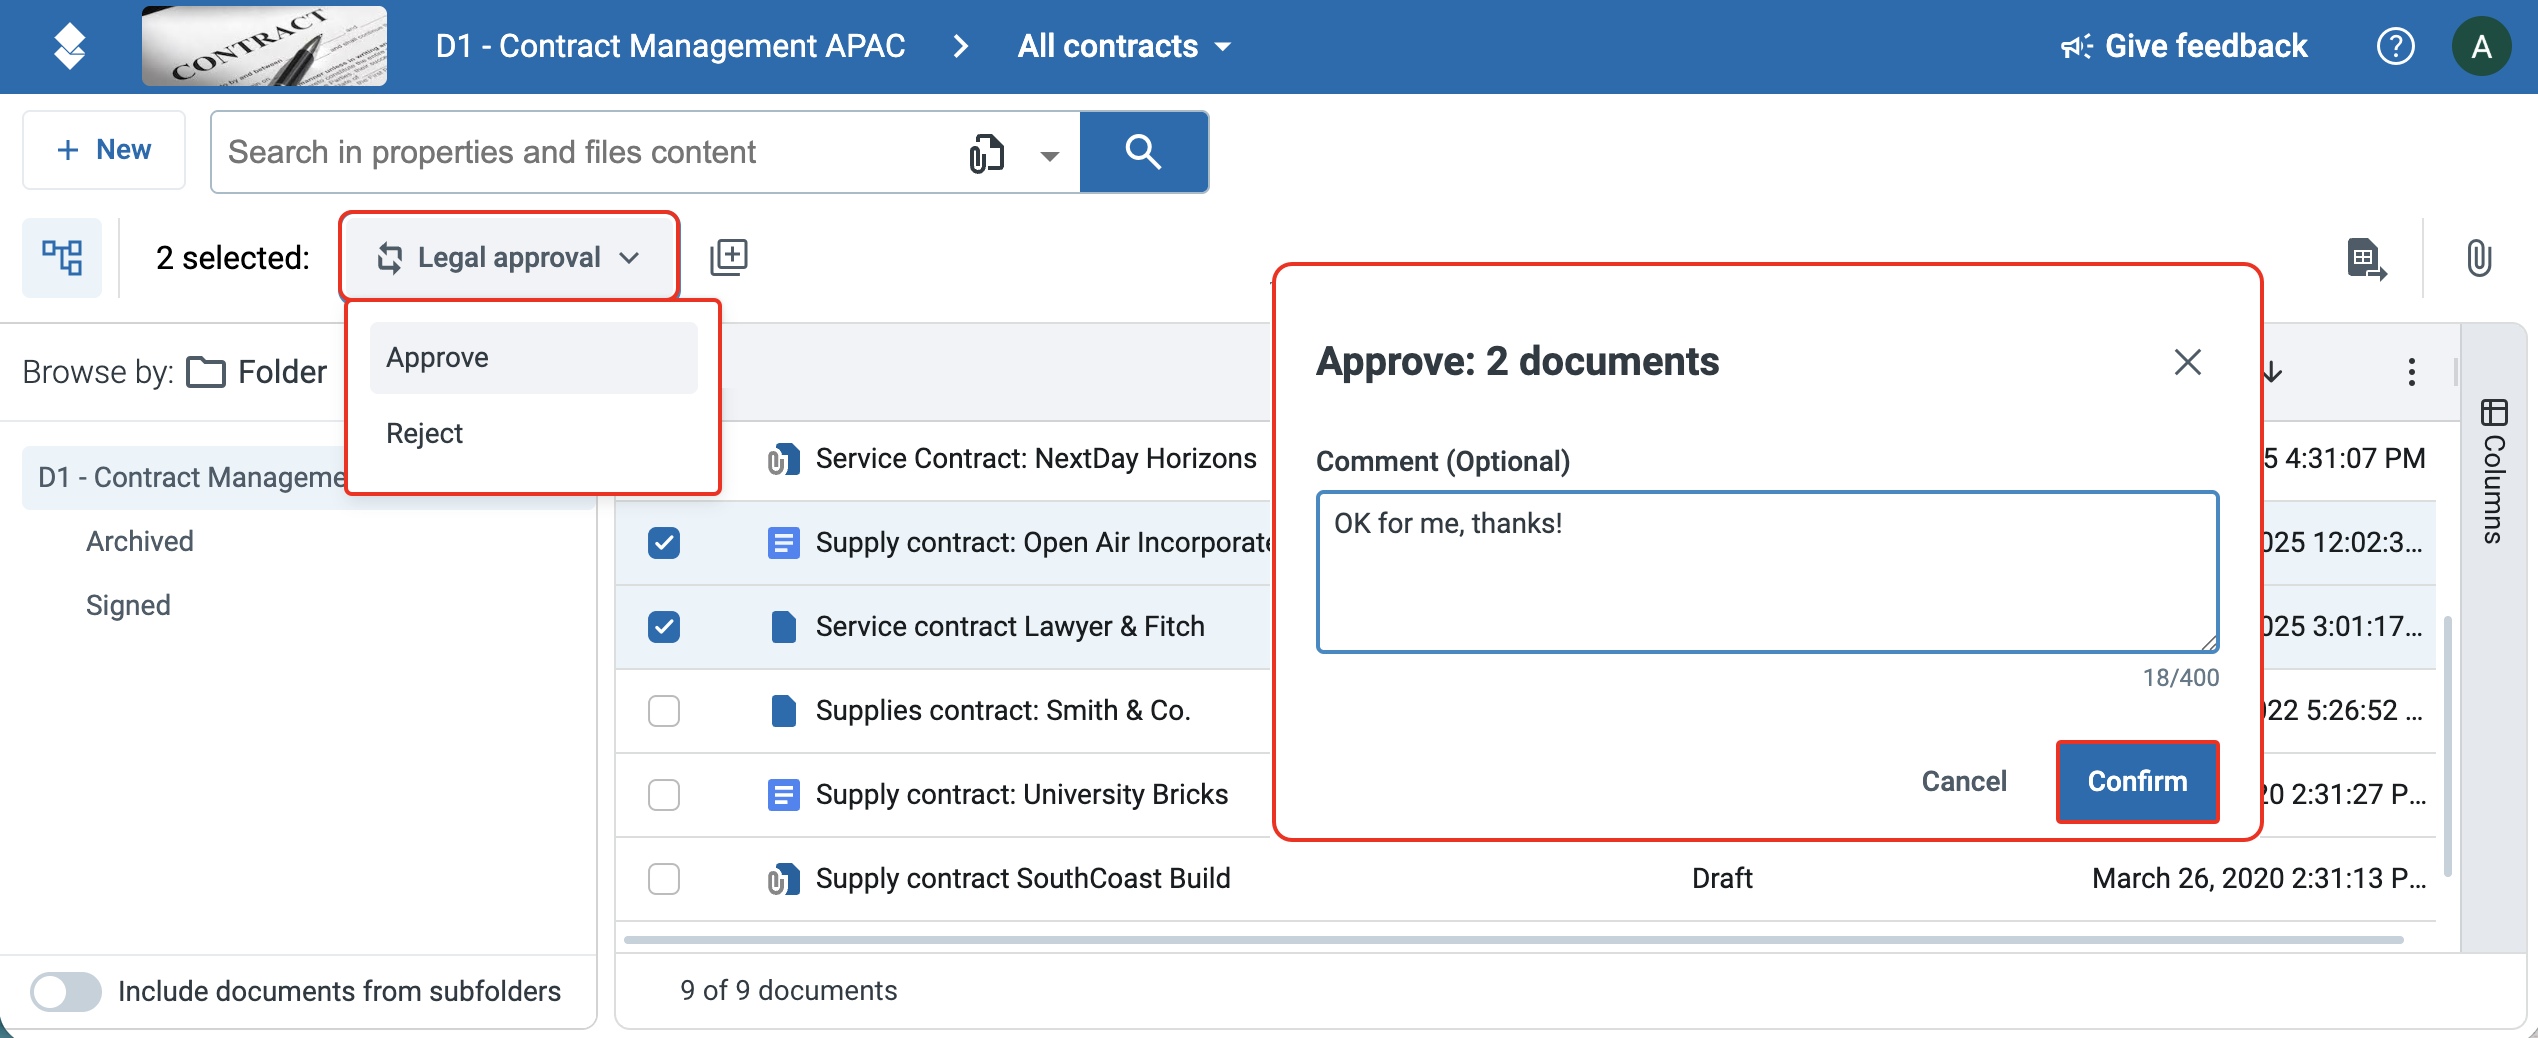Click the Give feedback link
Screen dimensions: 2538x1038
(x=2184, y=46)
